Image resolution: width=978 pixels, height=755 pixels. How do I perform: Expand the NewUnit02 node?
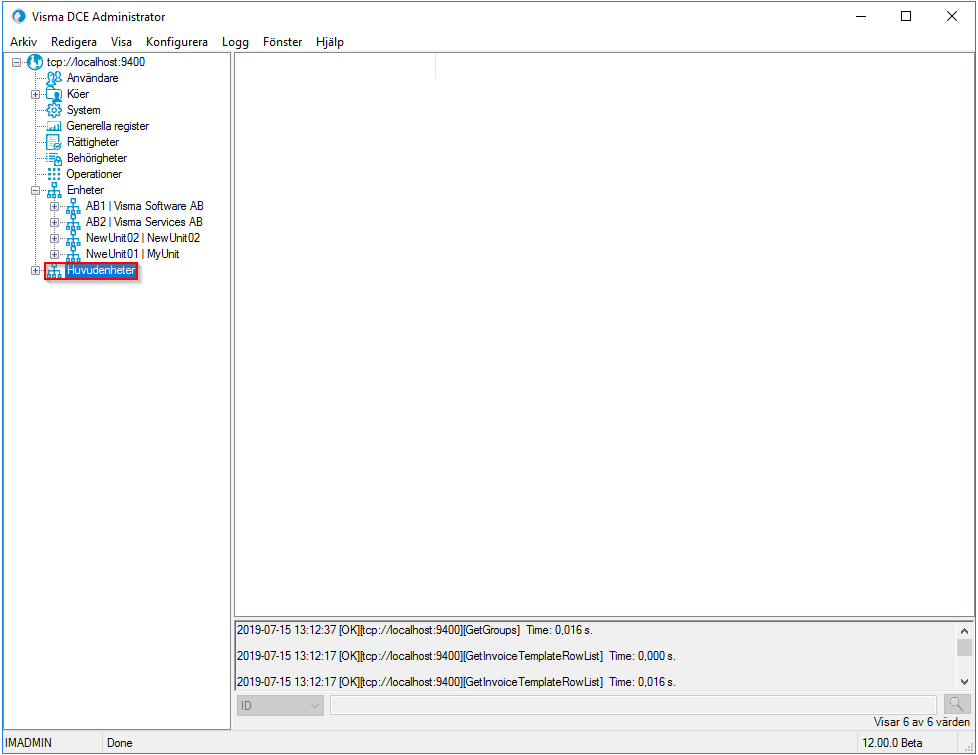(55, 237)
